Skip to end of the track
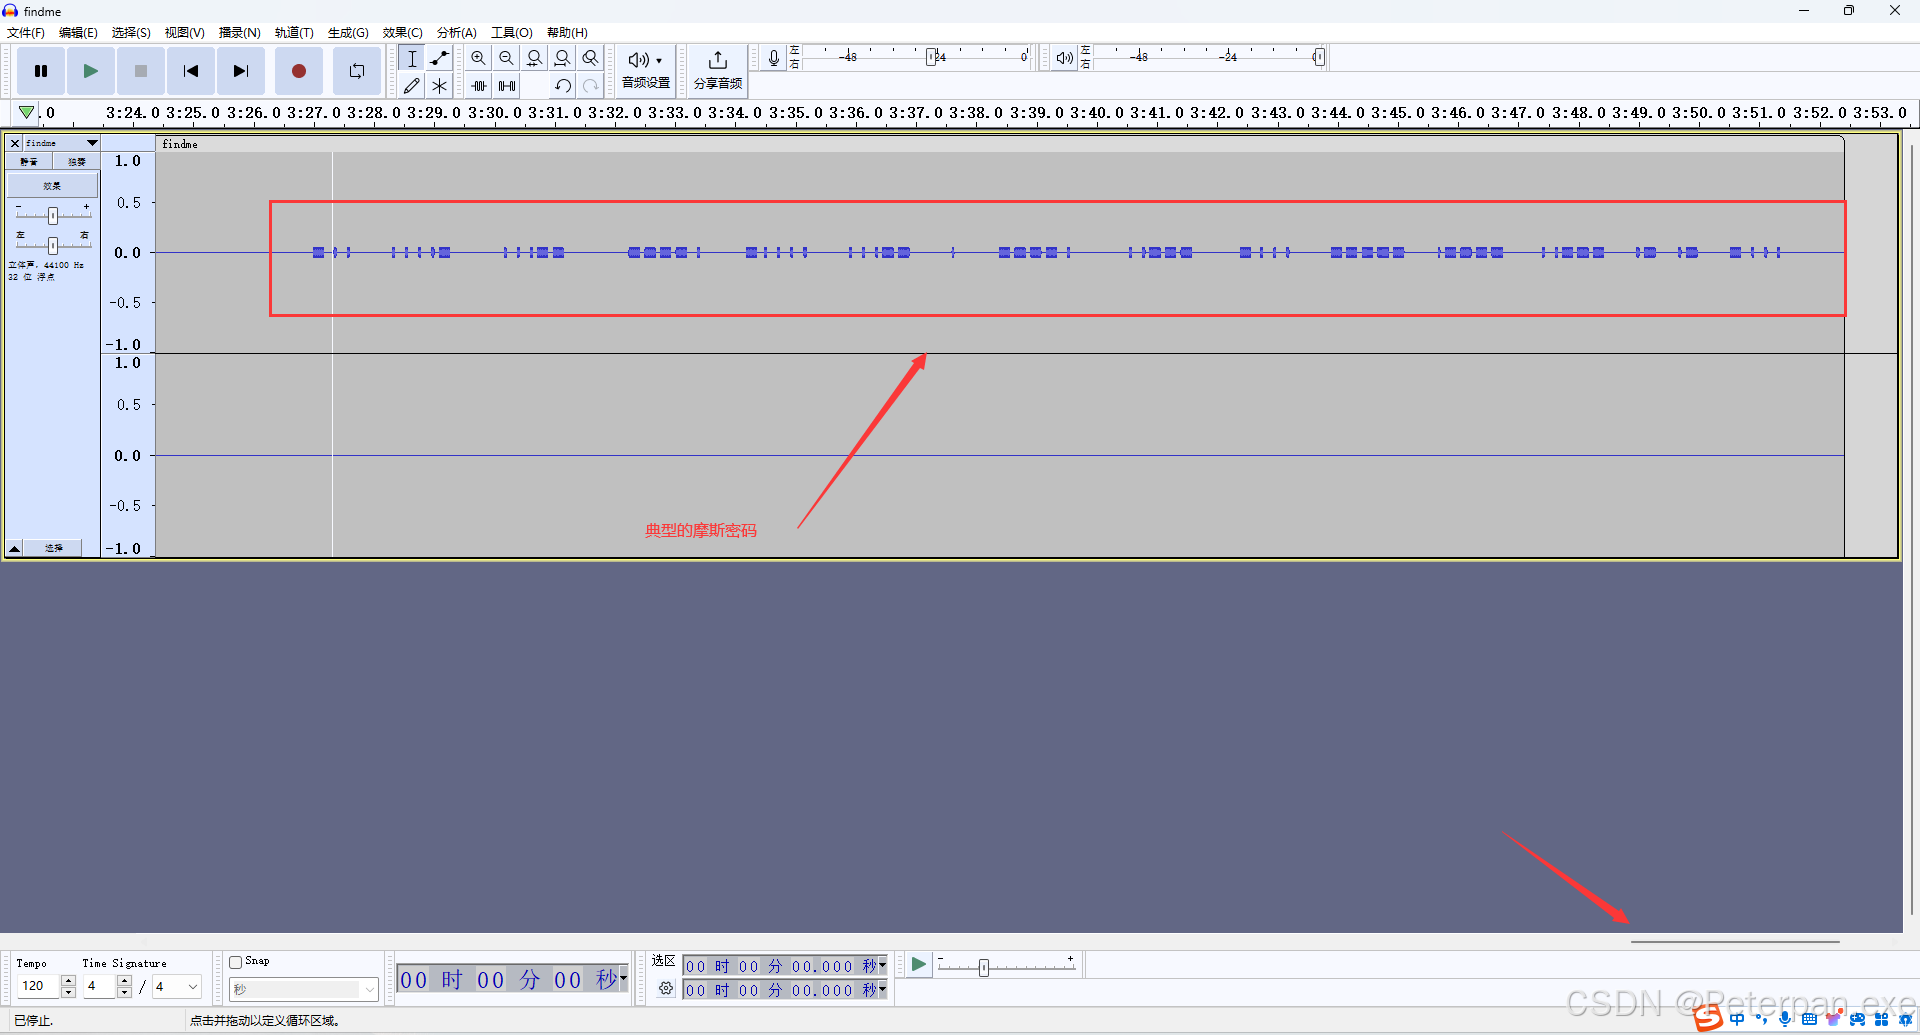This screenshot has height=1035, width=1920. [x=241, y=71]
